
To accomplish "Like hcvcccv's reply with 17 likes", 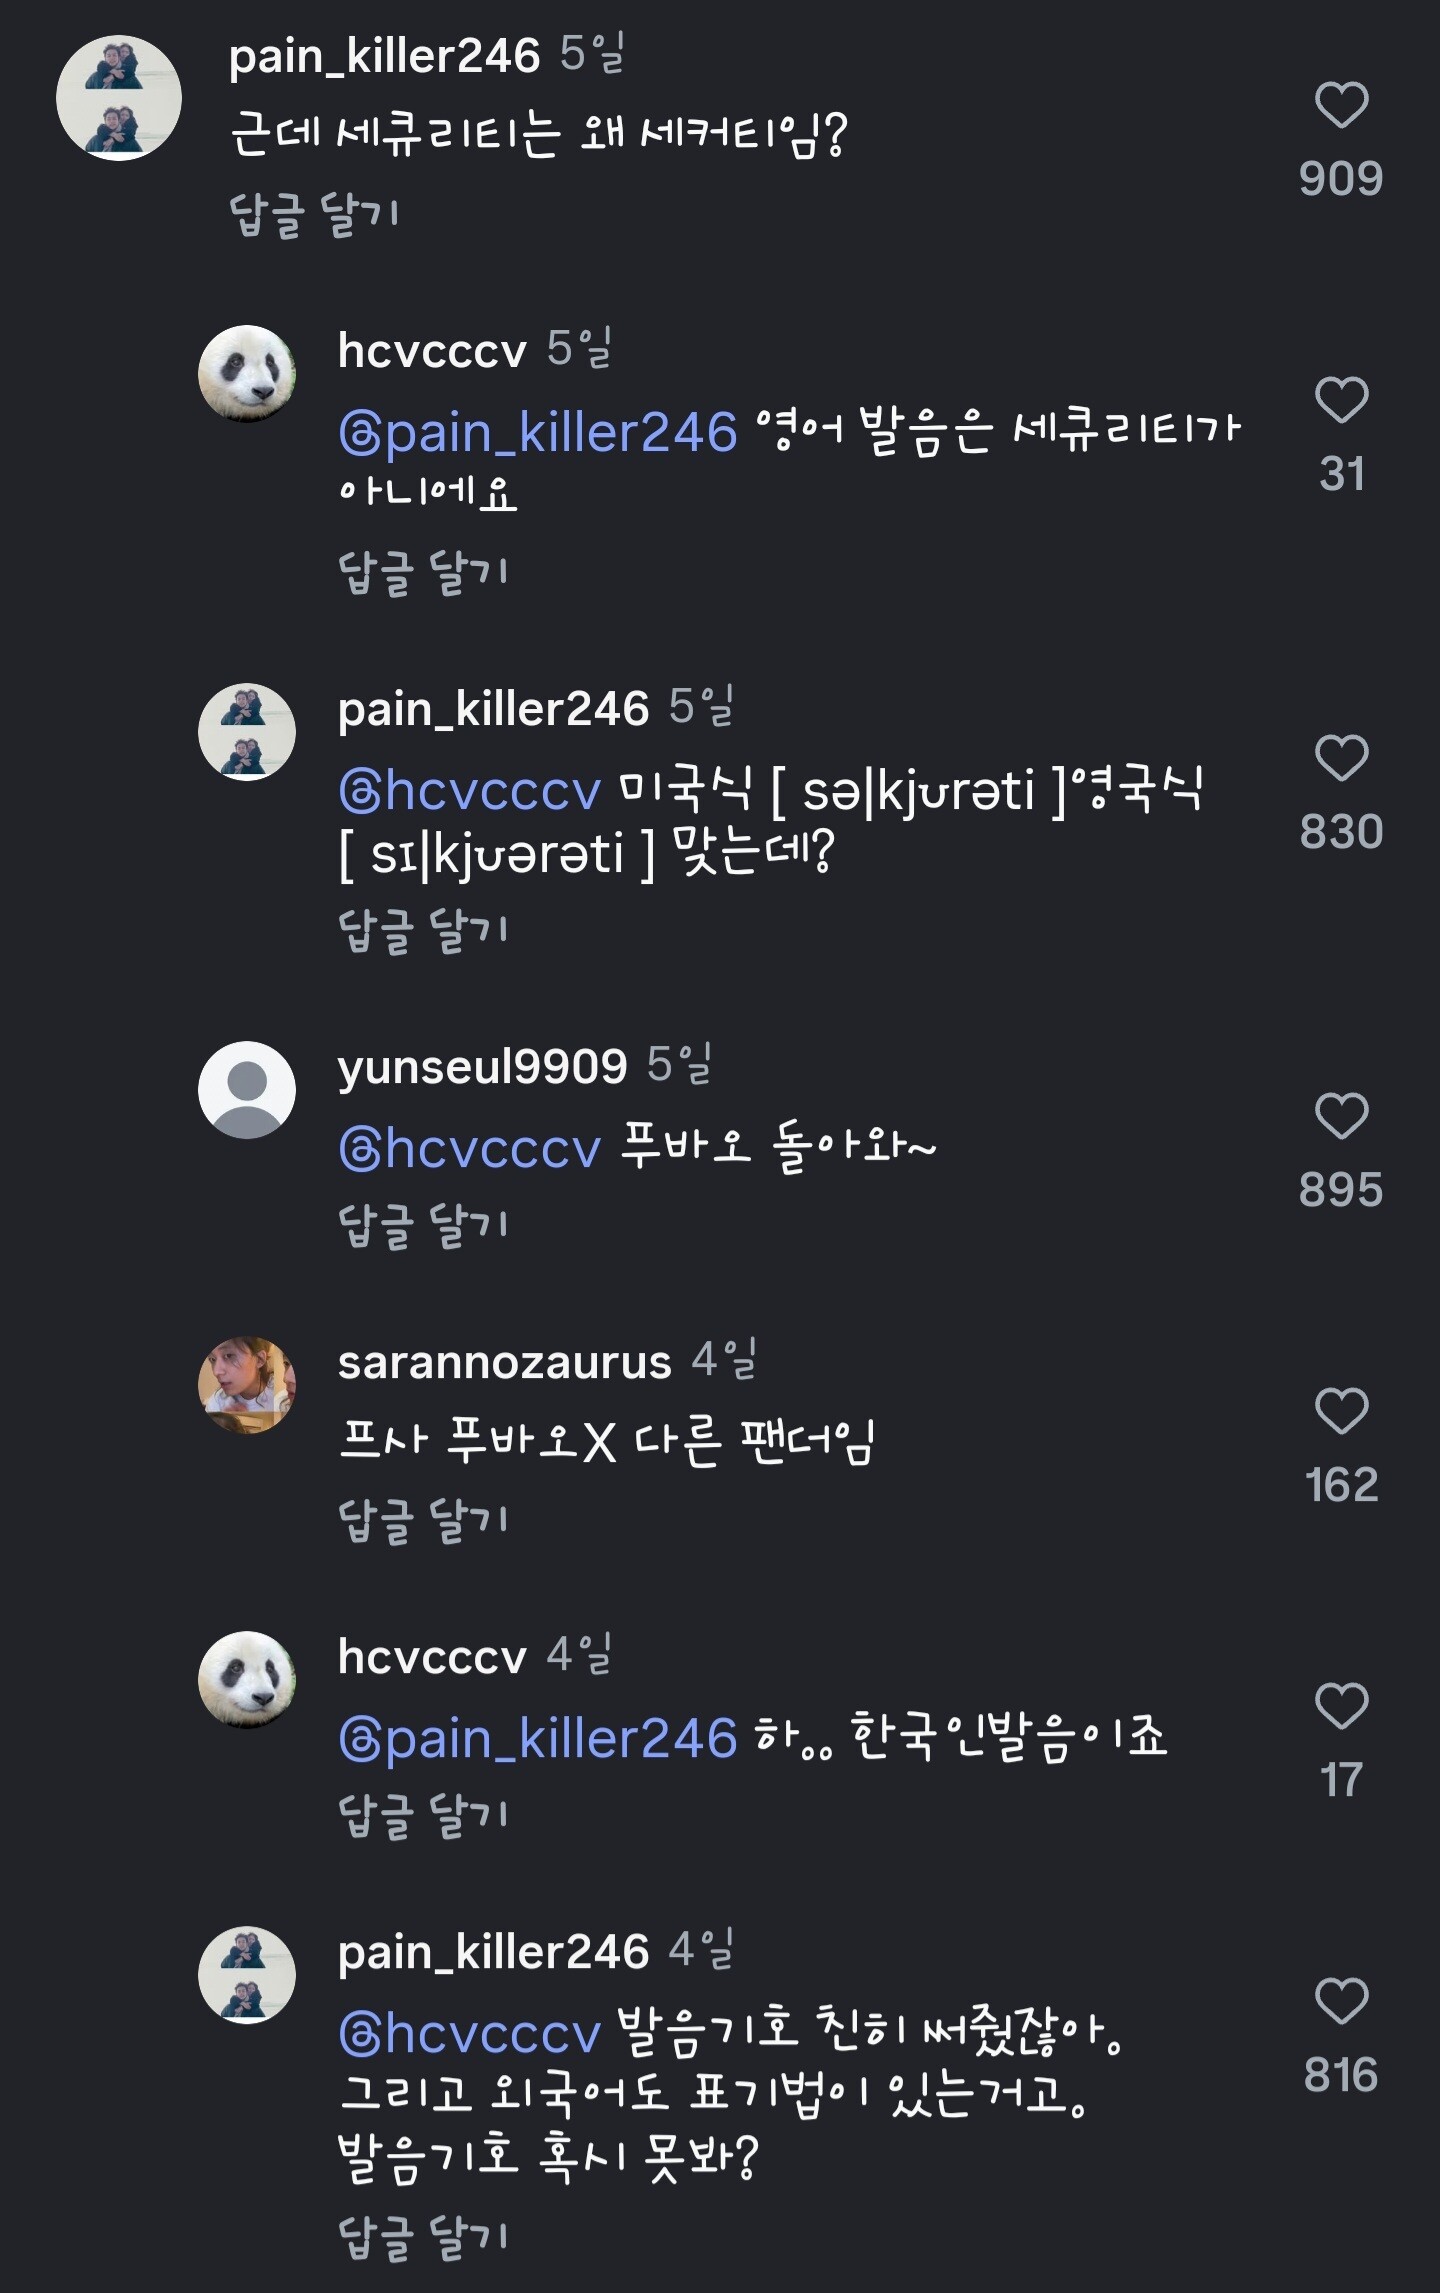I will (x=1340, y=1706).
